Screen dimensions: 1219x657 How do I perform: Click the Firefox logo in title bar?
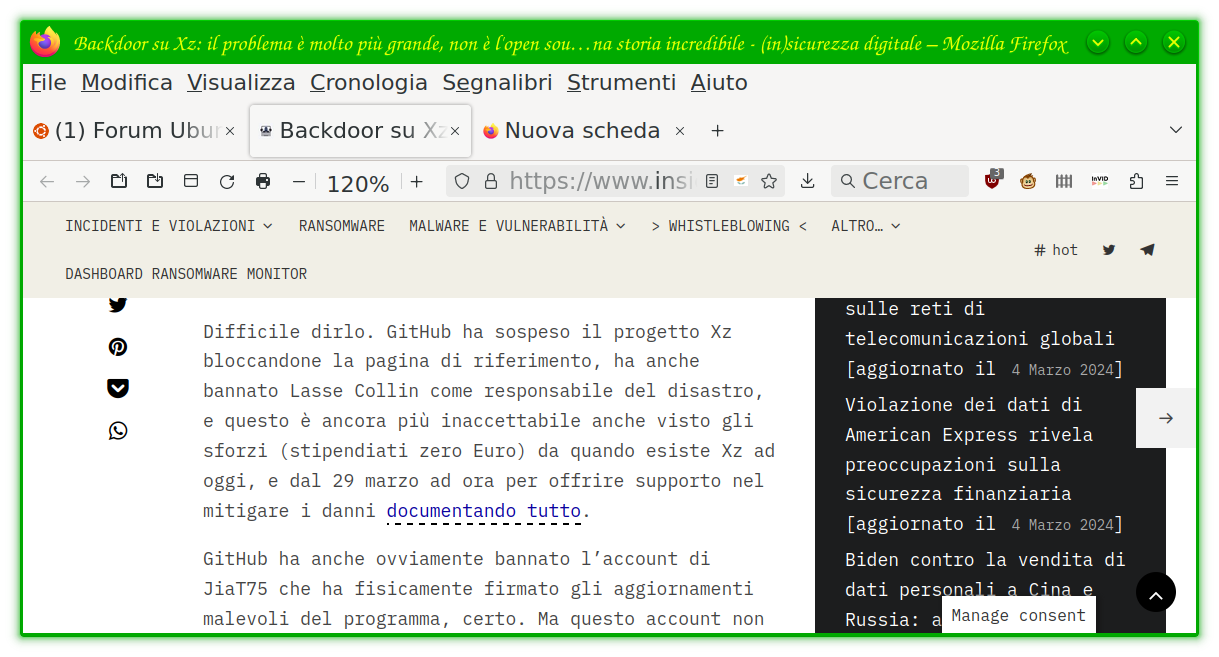point(45,43)
